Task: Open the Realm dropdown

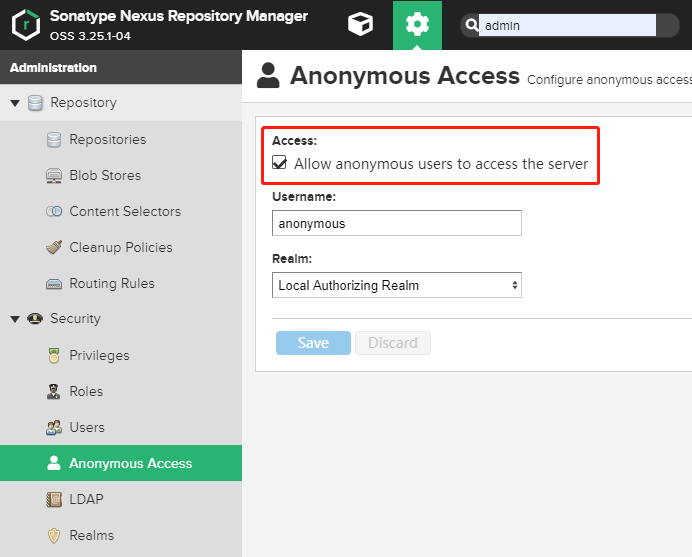Action: coord(397,286)
